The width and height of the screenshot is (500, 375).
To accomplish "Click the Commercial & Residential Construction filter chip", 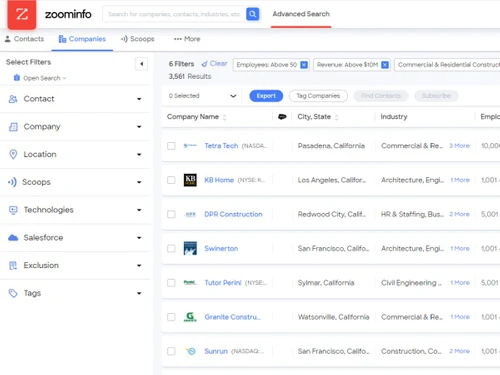I will 447,65.
